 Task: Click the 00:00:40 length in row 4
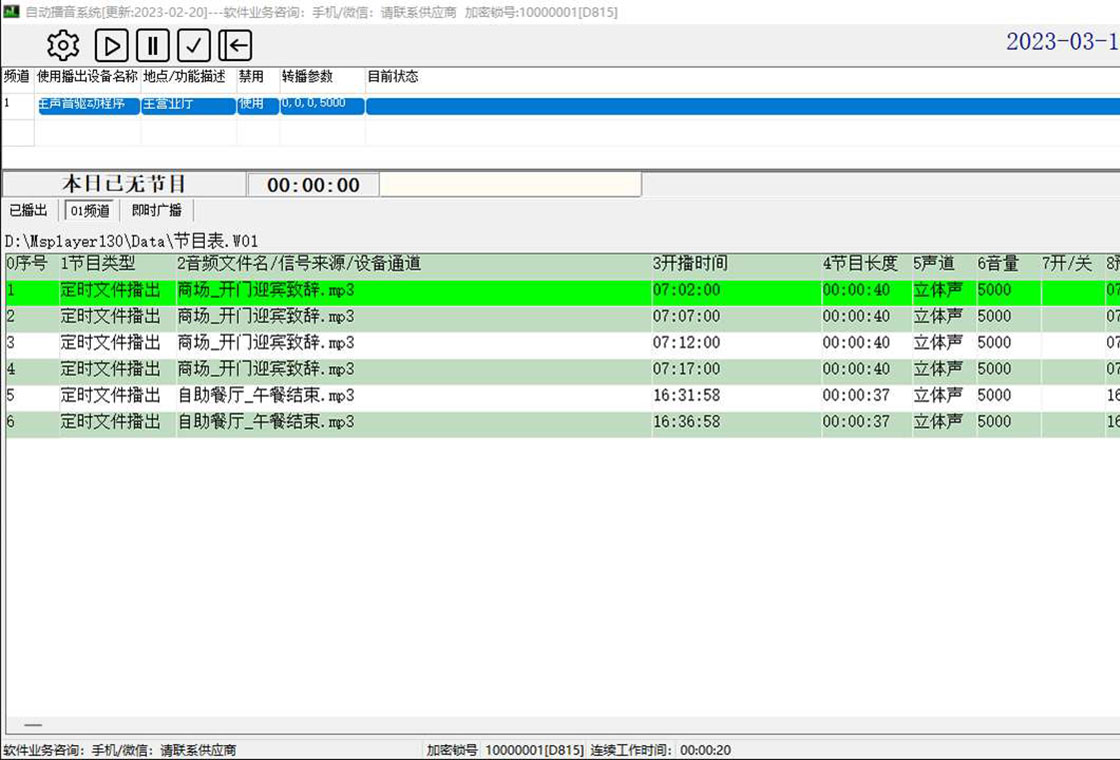(856, 369)
